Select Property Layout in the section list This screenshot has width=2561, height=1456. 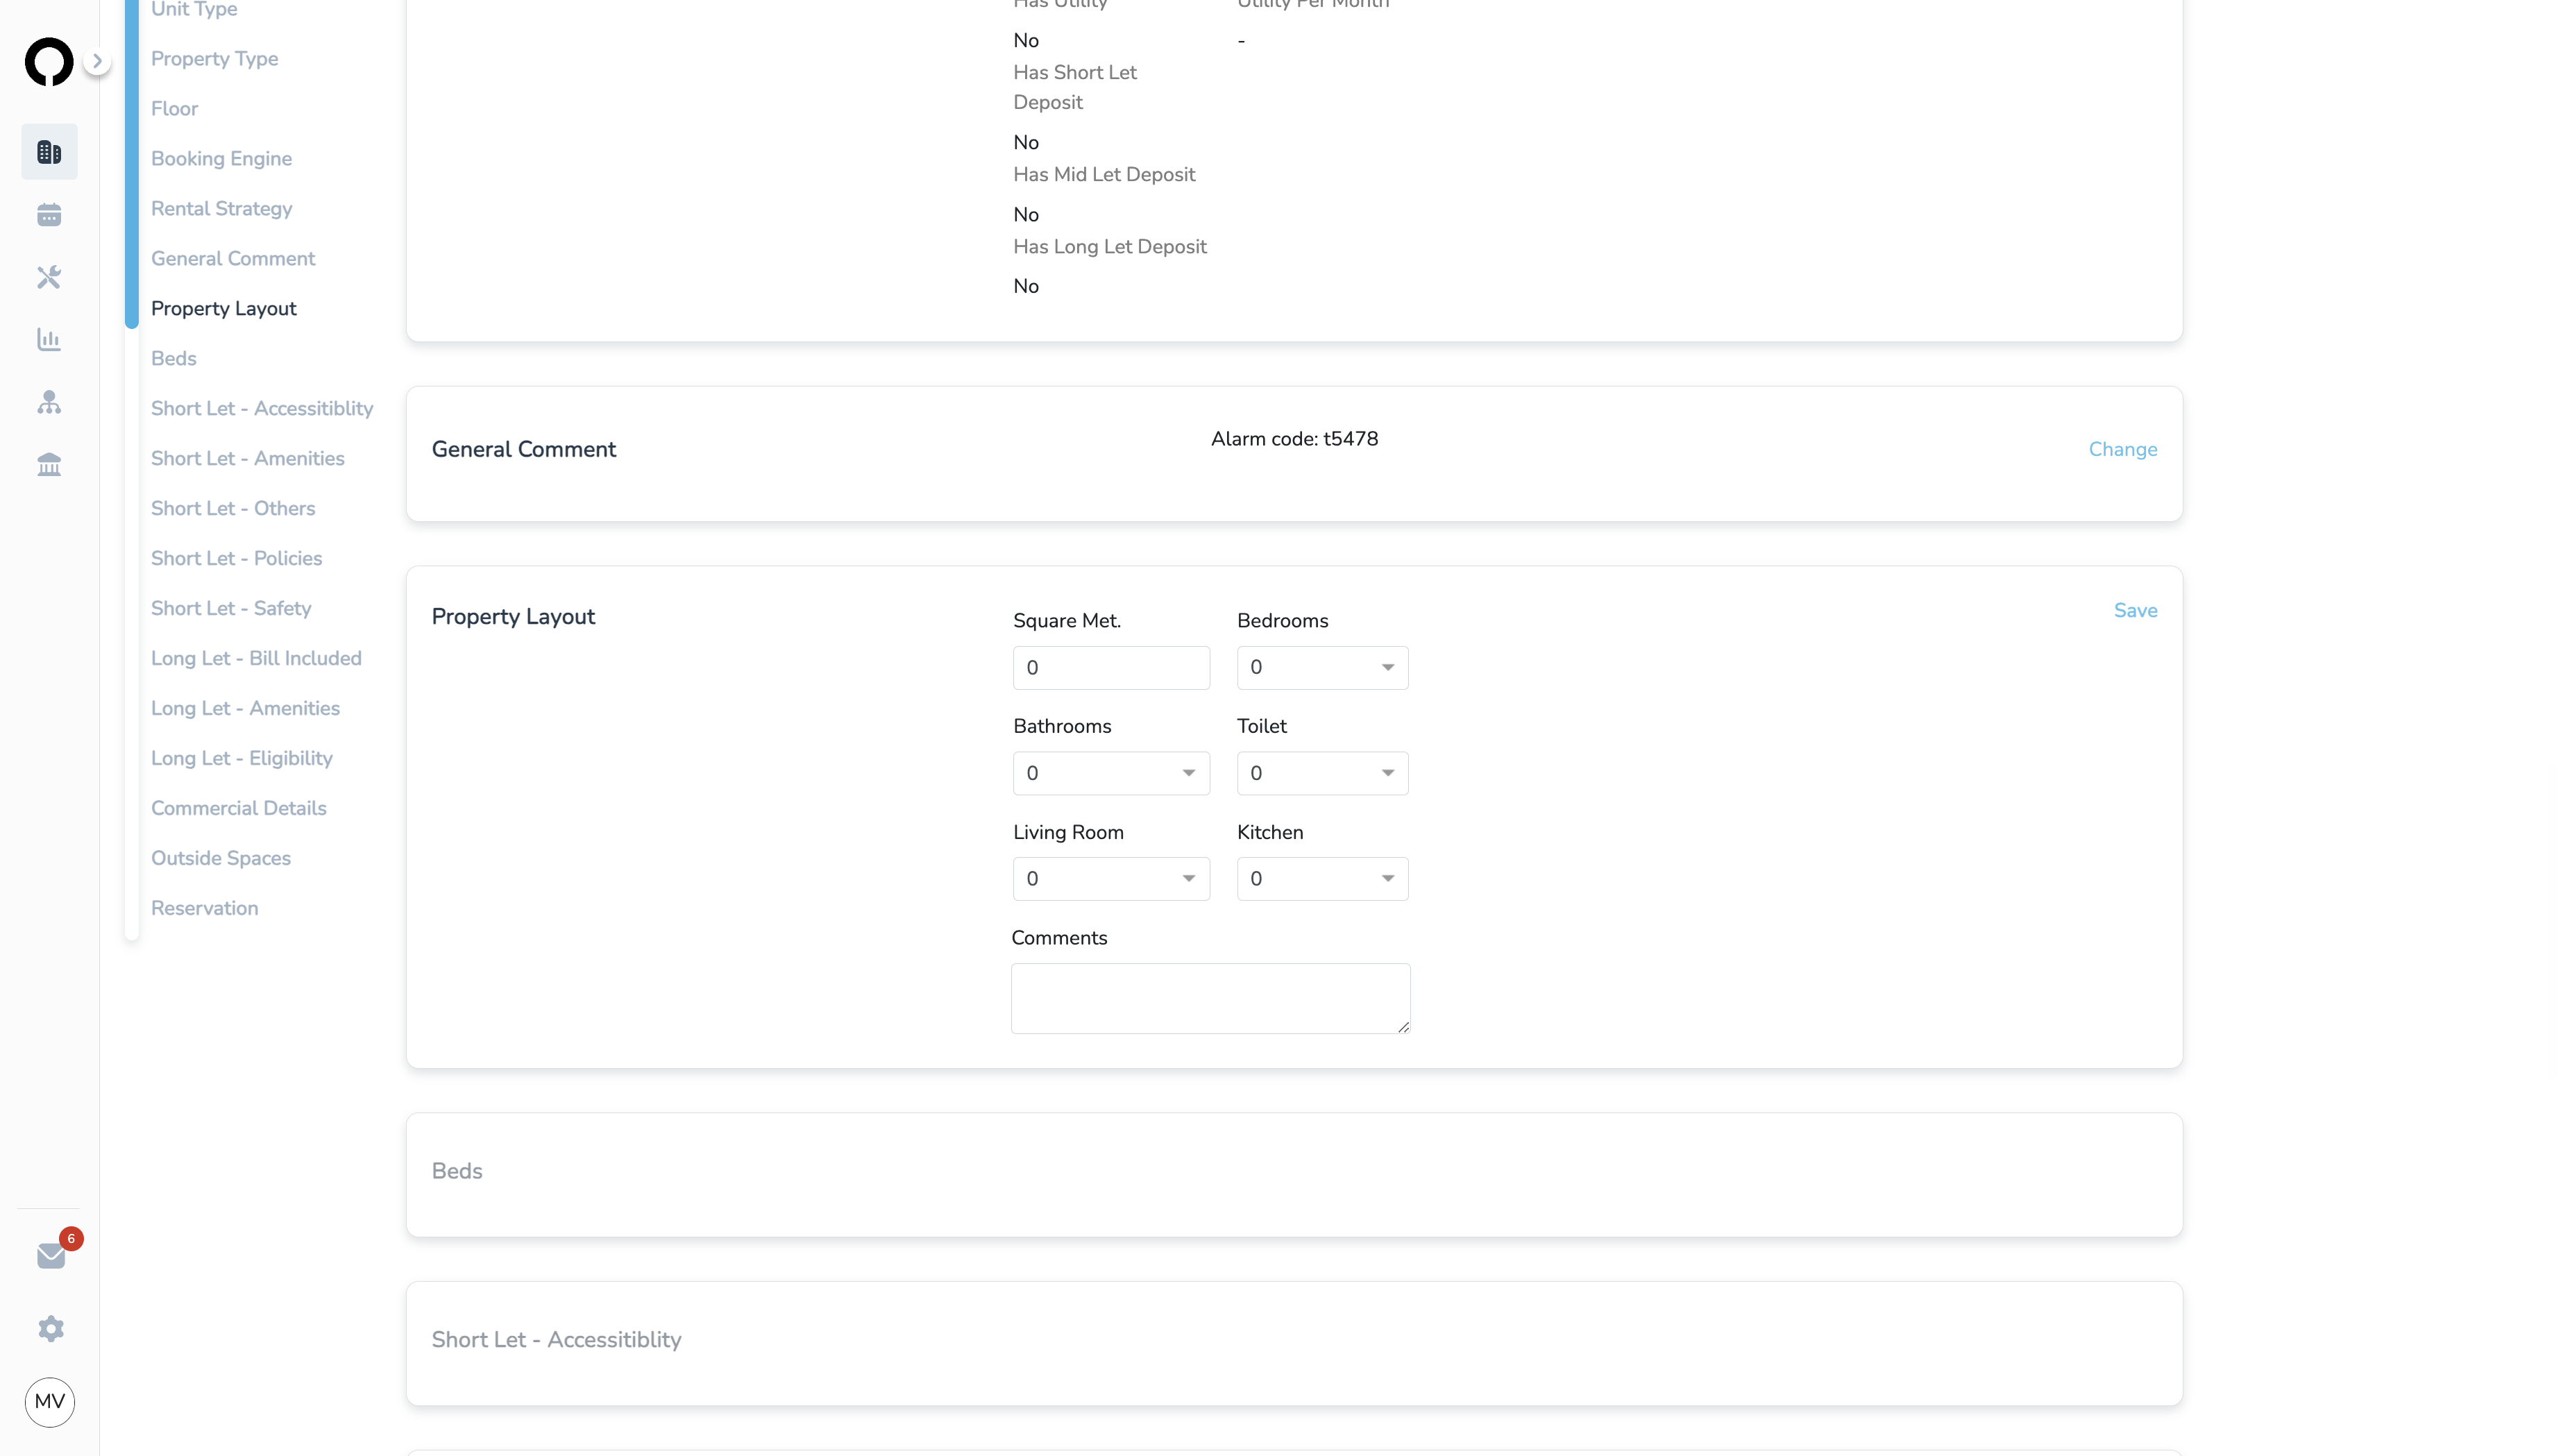point(224,309)
